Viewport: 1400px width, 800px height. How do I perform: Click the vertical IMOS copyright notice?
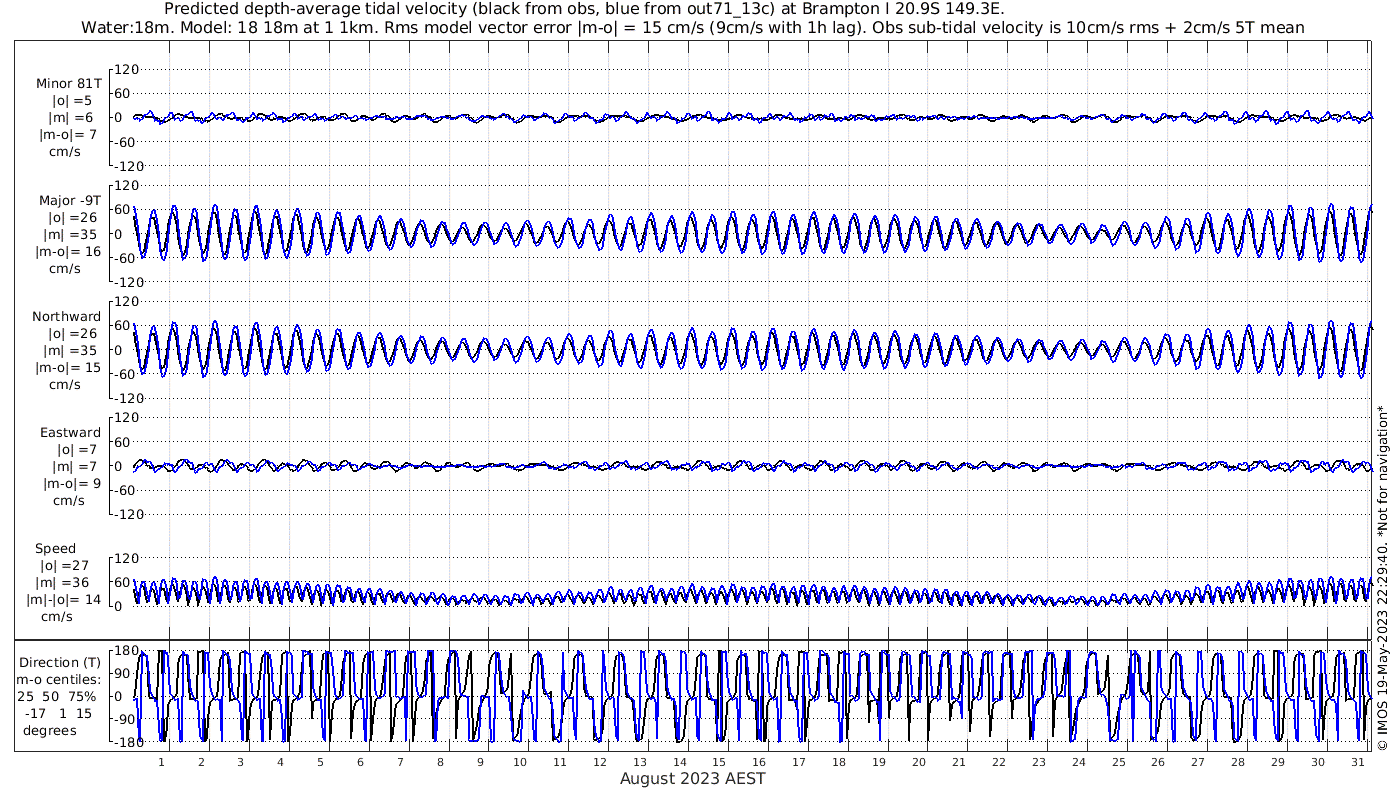pos(1382,577)
